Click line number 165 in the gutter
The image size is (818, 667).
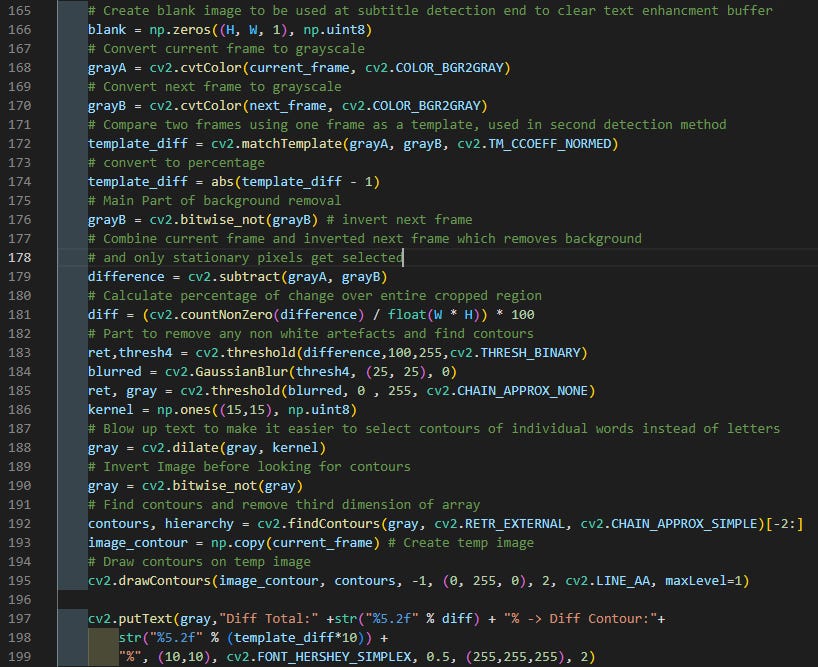tap(19, 10)
